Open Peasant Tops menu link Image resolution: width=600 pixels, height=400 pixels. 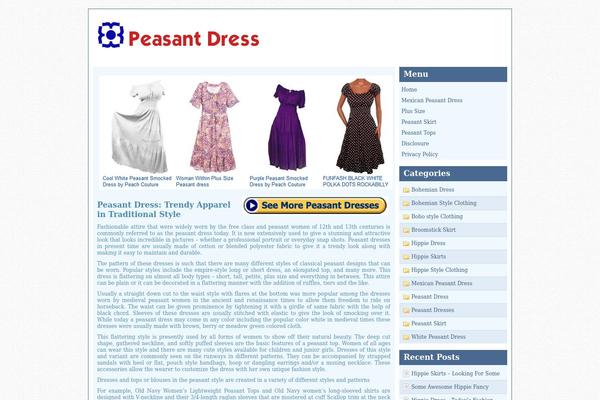[418, 132]
